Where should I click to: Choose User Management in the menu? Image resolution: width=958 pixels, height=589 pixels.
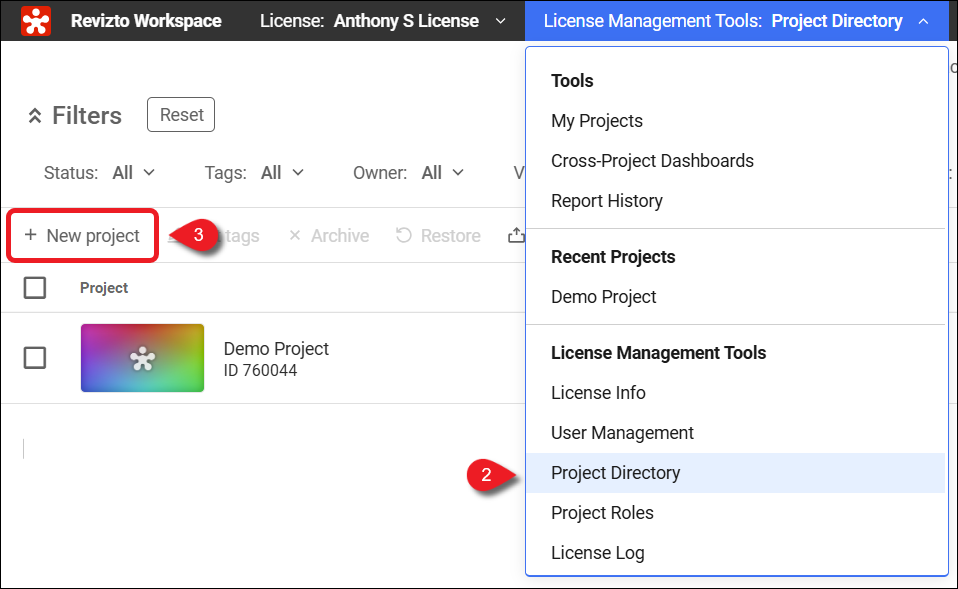pyautogui.click(x=622, y=433)
